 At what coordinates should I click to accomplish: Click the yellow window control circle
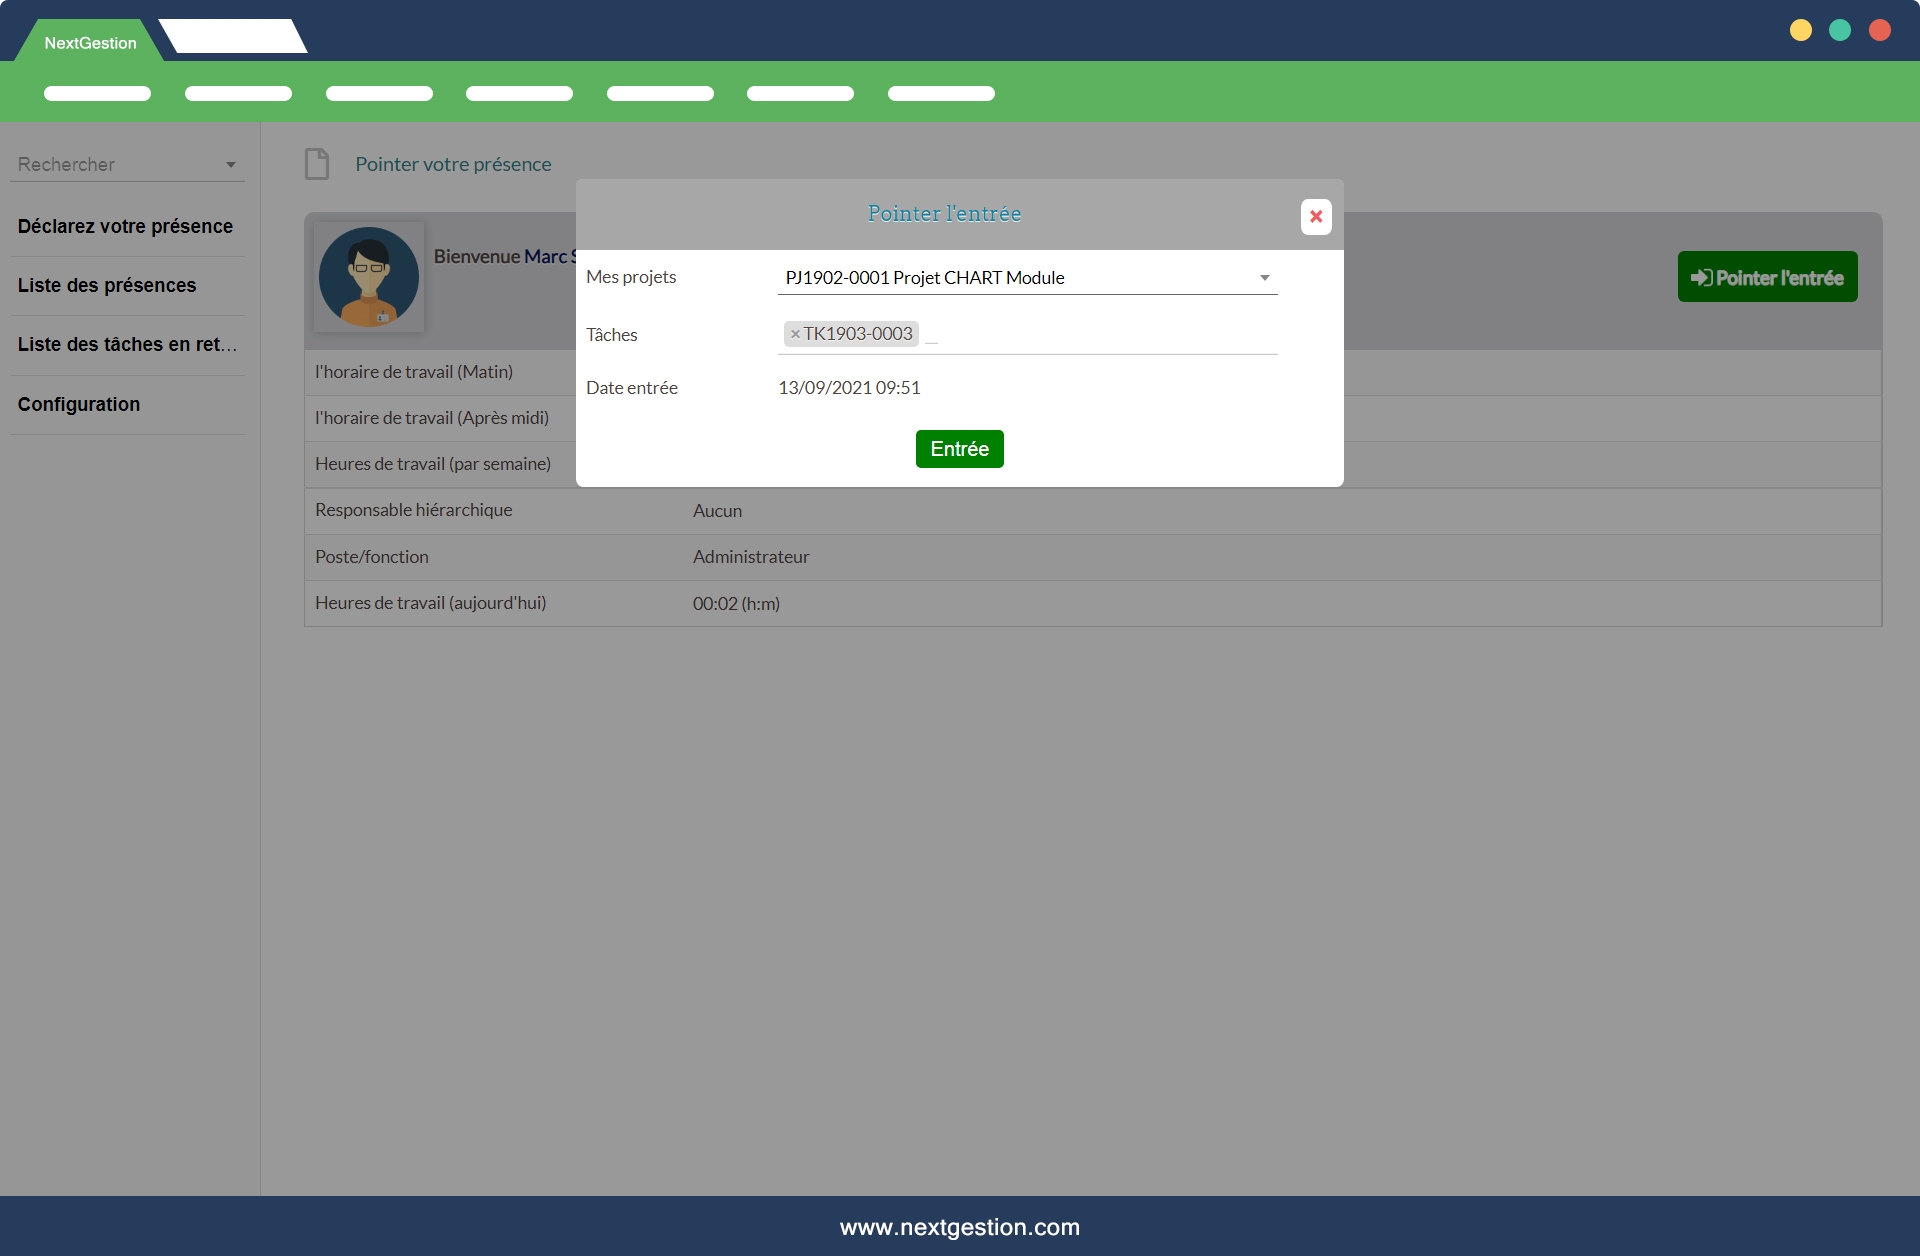point(1800,30)
